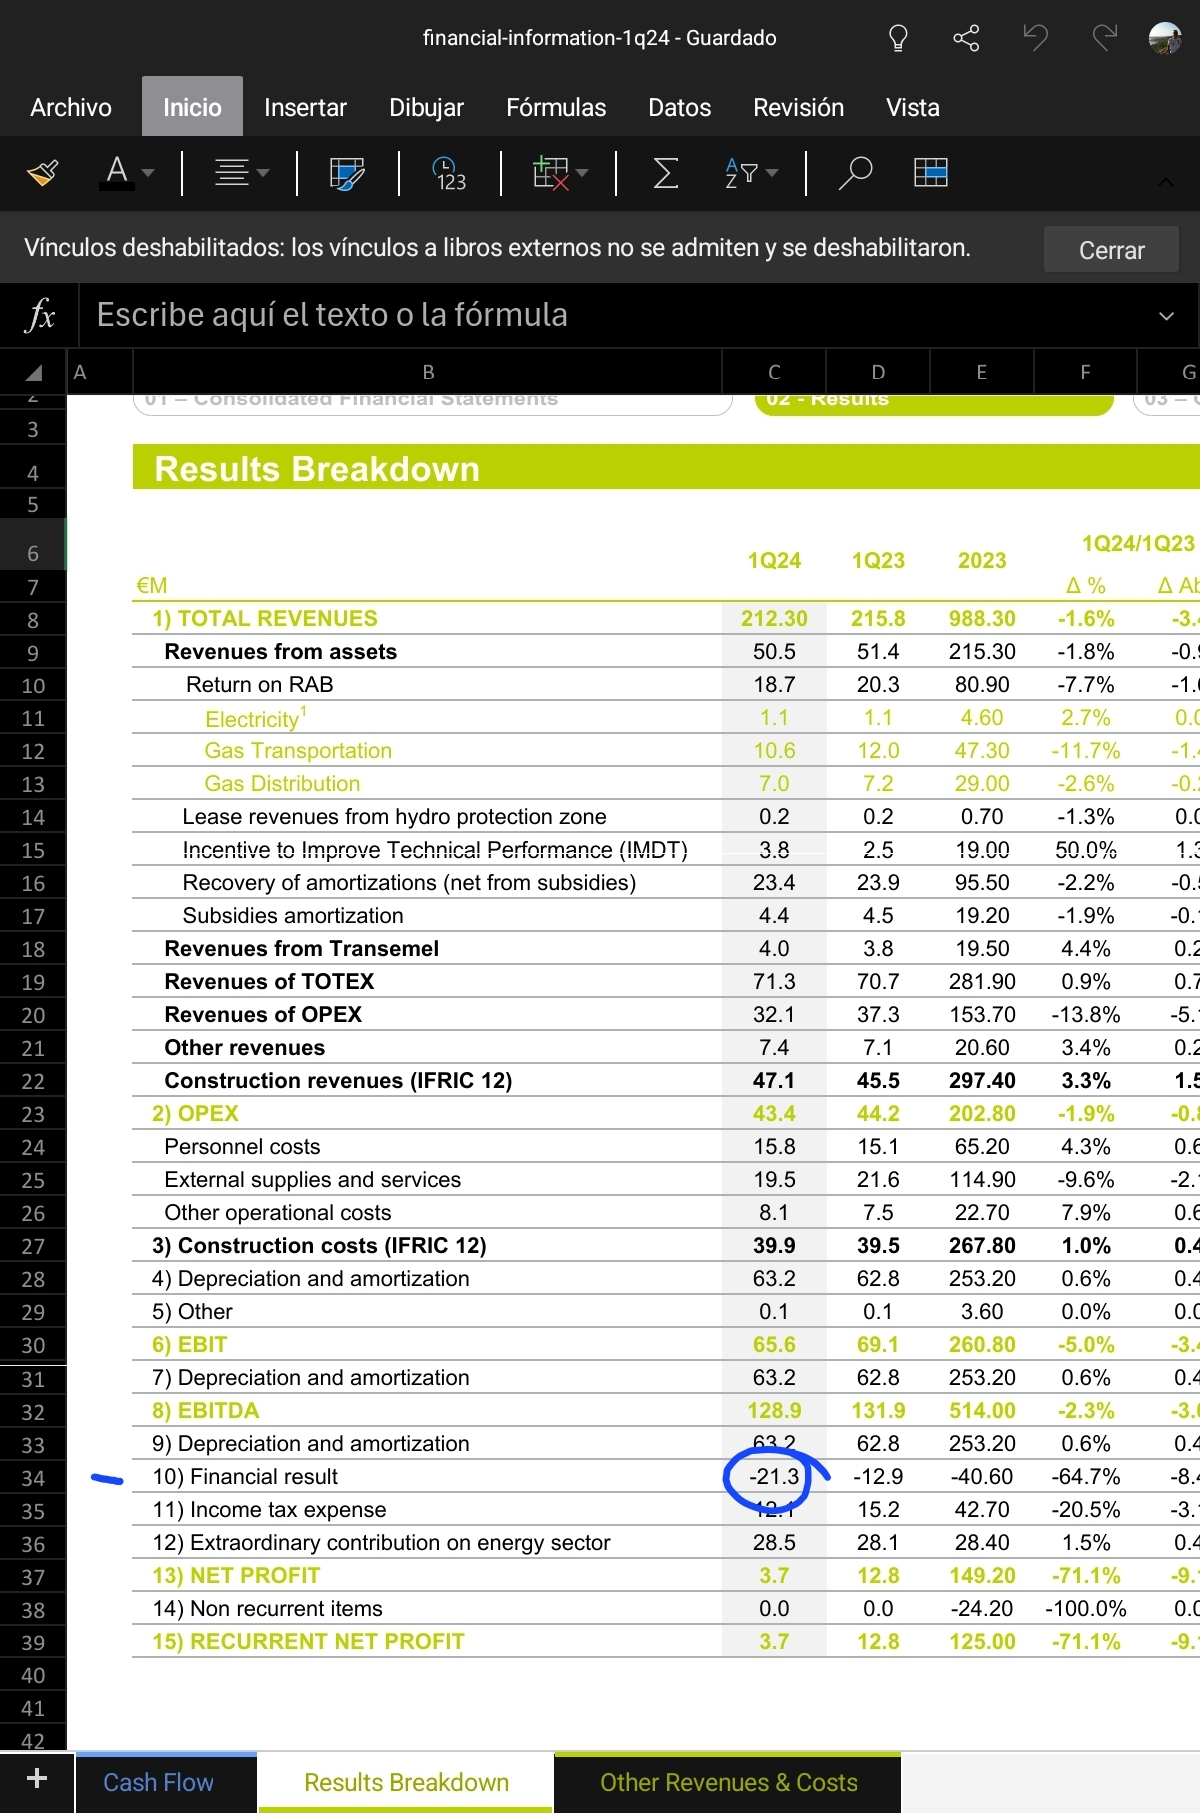Expand the alignment dropdown arrow
The width and height of the screenshot is (1200, 1813).
click(x=263, y=173)
